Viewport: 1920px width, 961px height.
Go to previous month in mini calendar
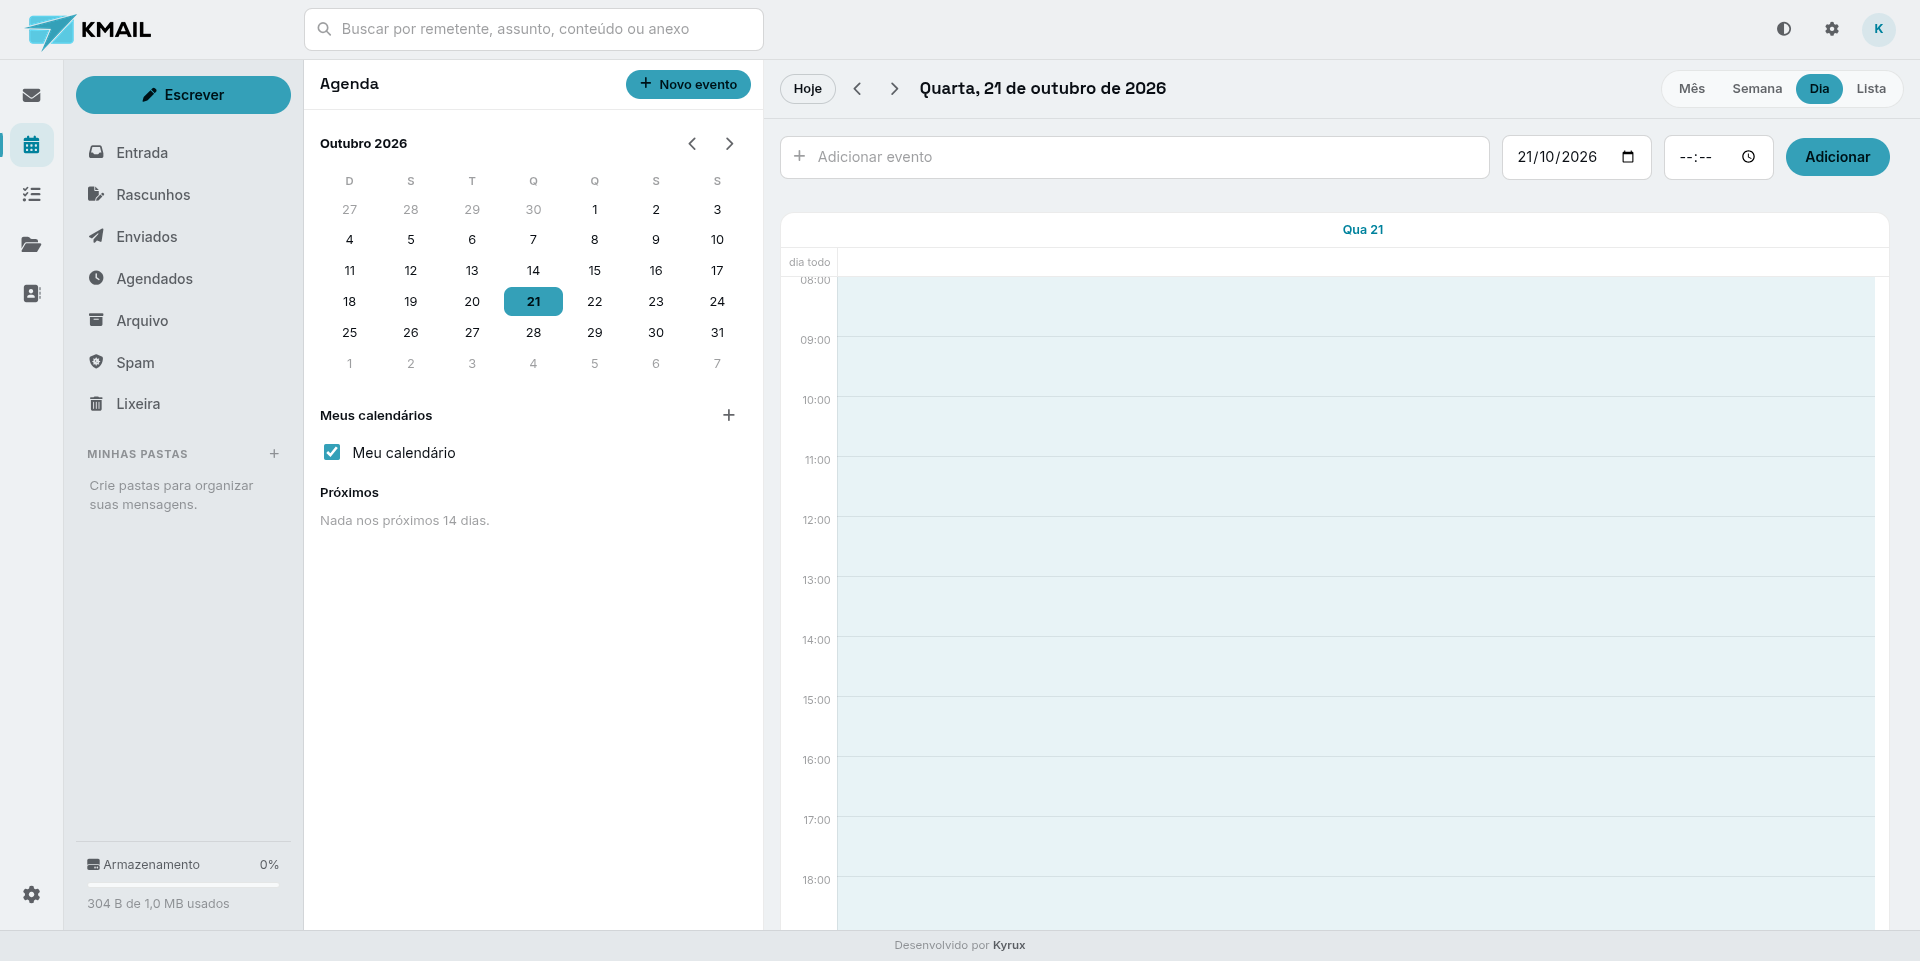tap(692, 144)
